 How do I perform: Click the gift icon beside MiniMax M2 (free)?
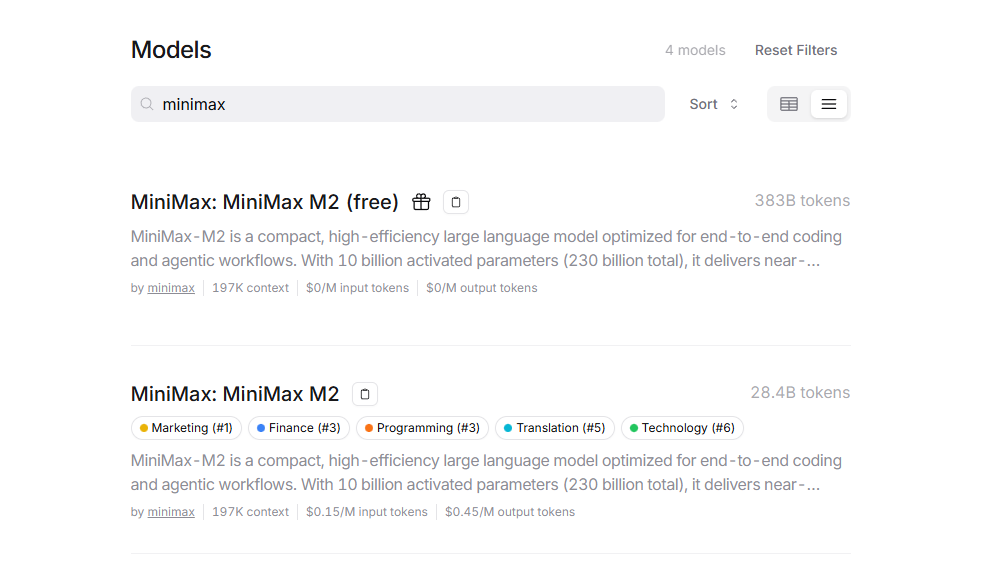click(x=421, y=201)
